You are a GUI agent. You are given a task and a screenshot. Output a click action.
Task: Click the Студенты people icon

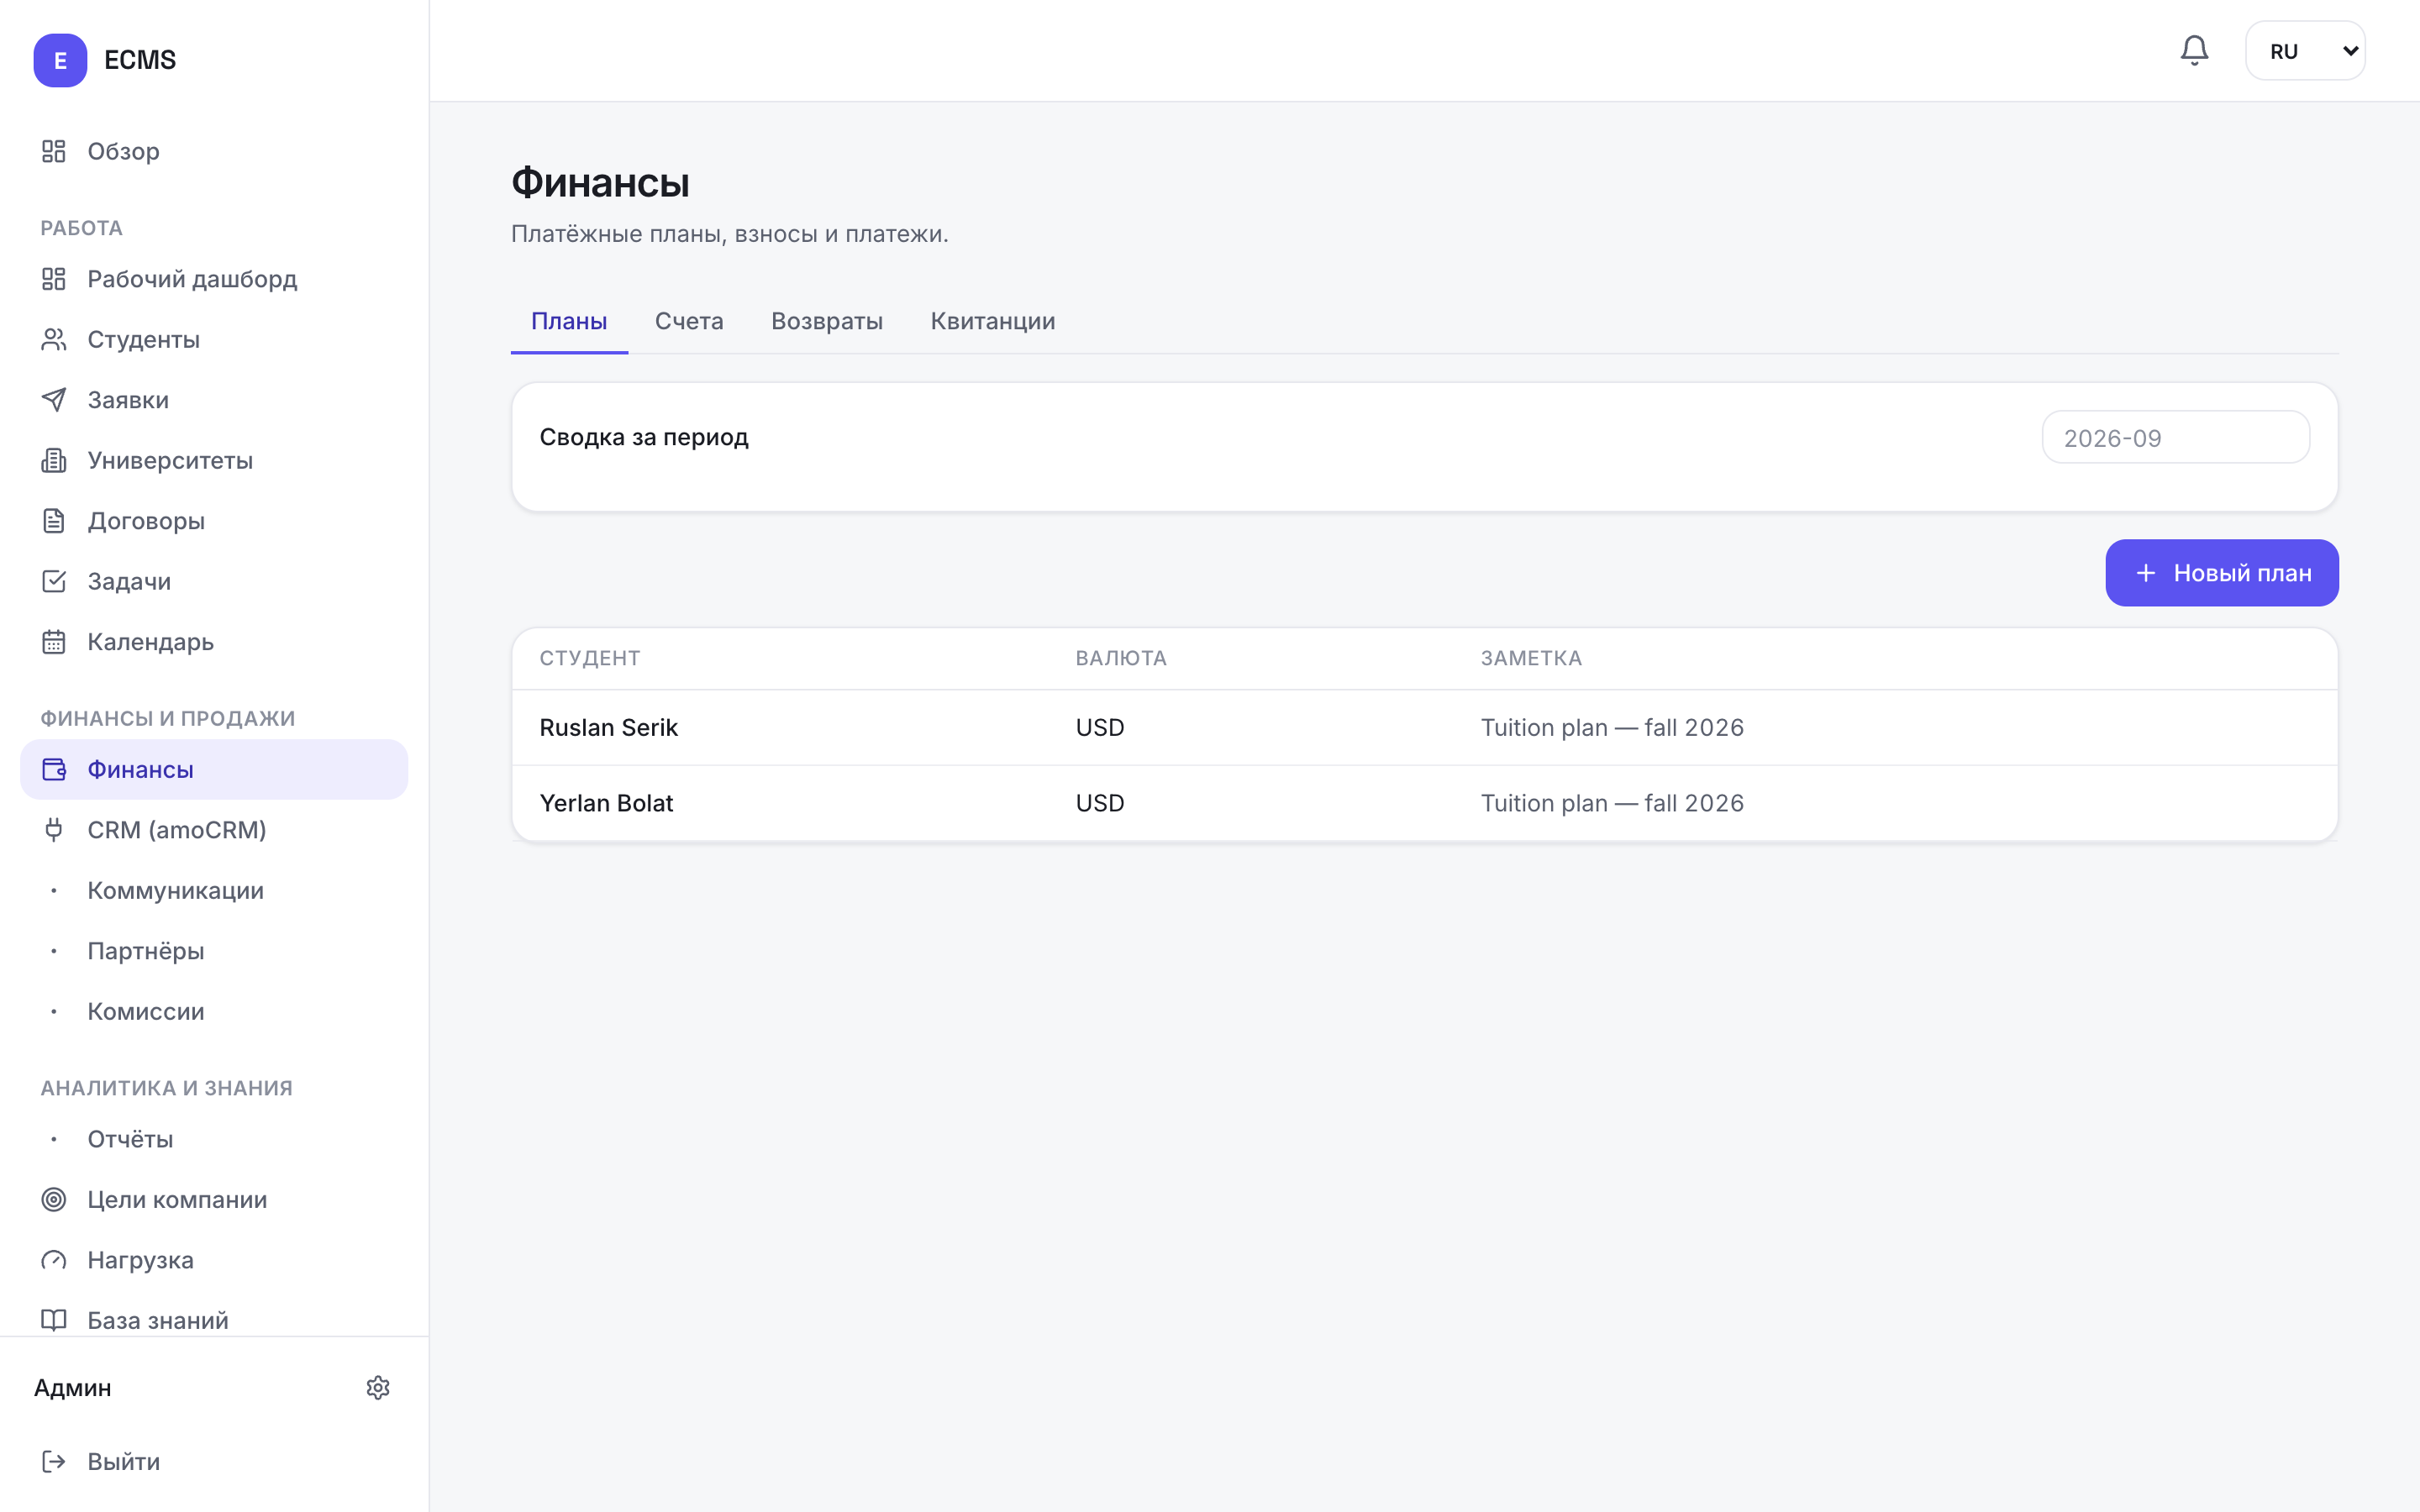54,340
